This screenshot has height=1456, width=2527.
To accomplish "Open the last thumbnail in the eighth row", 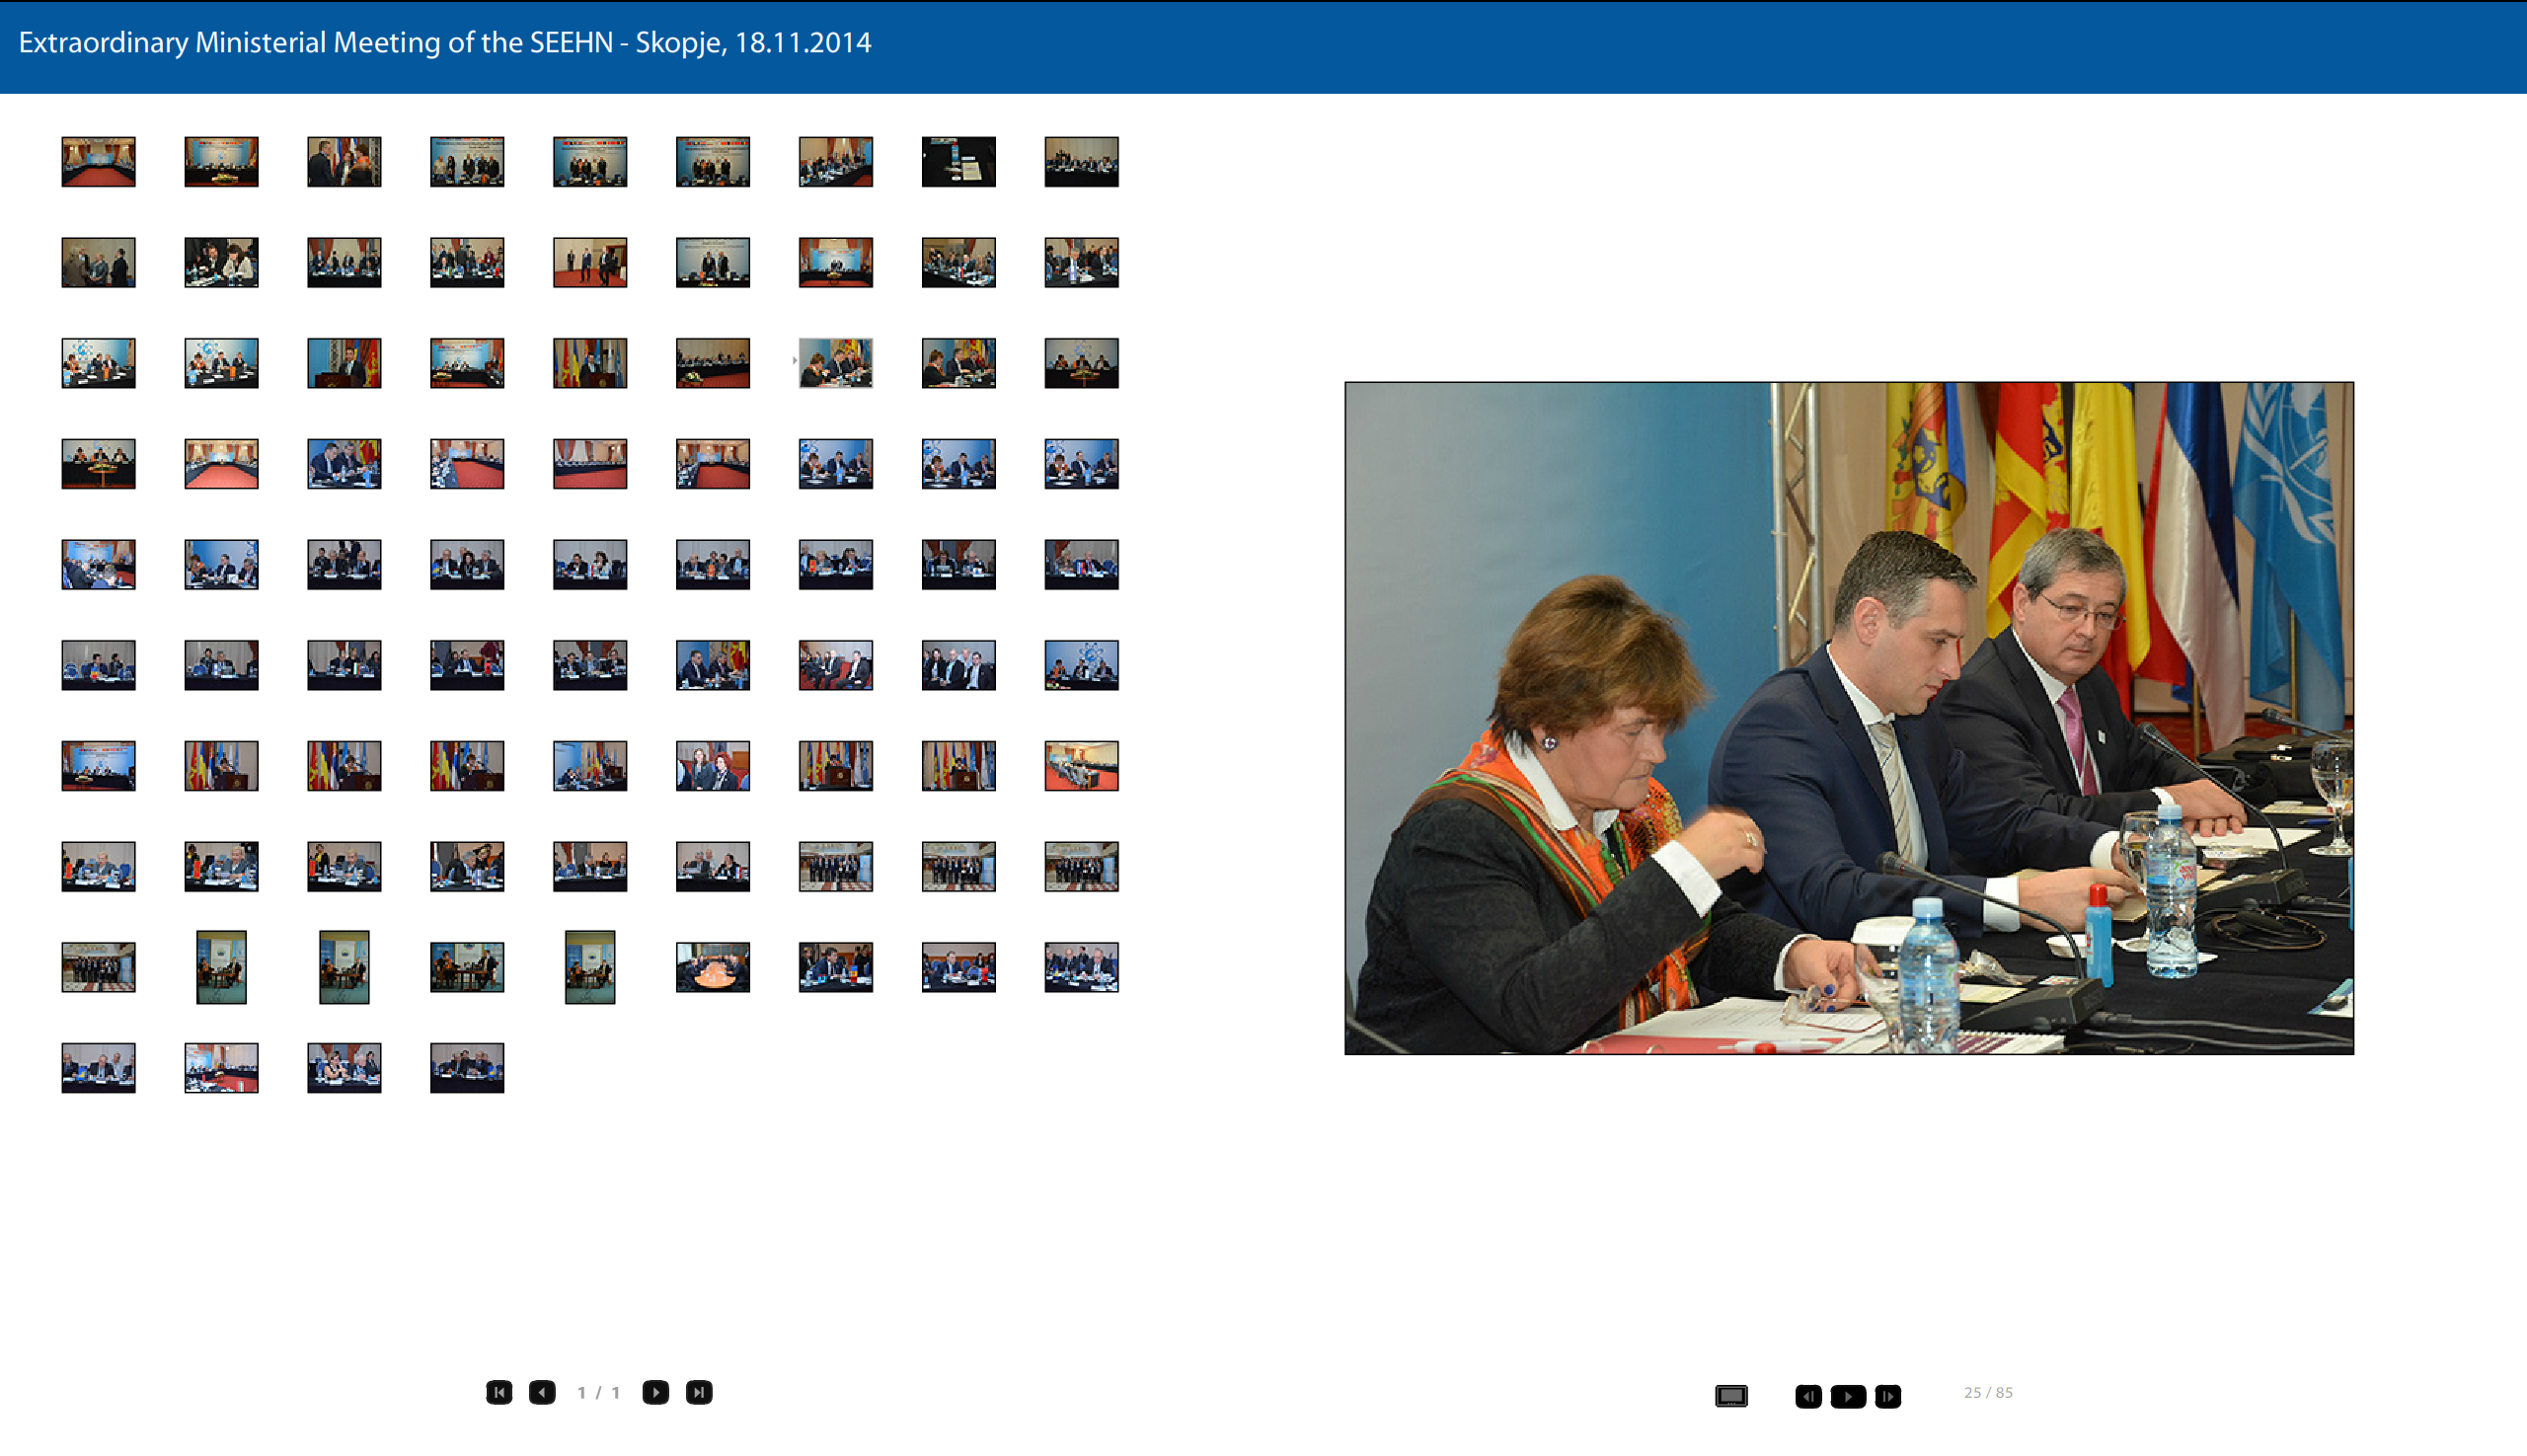I will point(1081,867).
